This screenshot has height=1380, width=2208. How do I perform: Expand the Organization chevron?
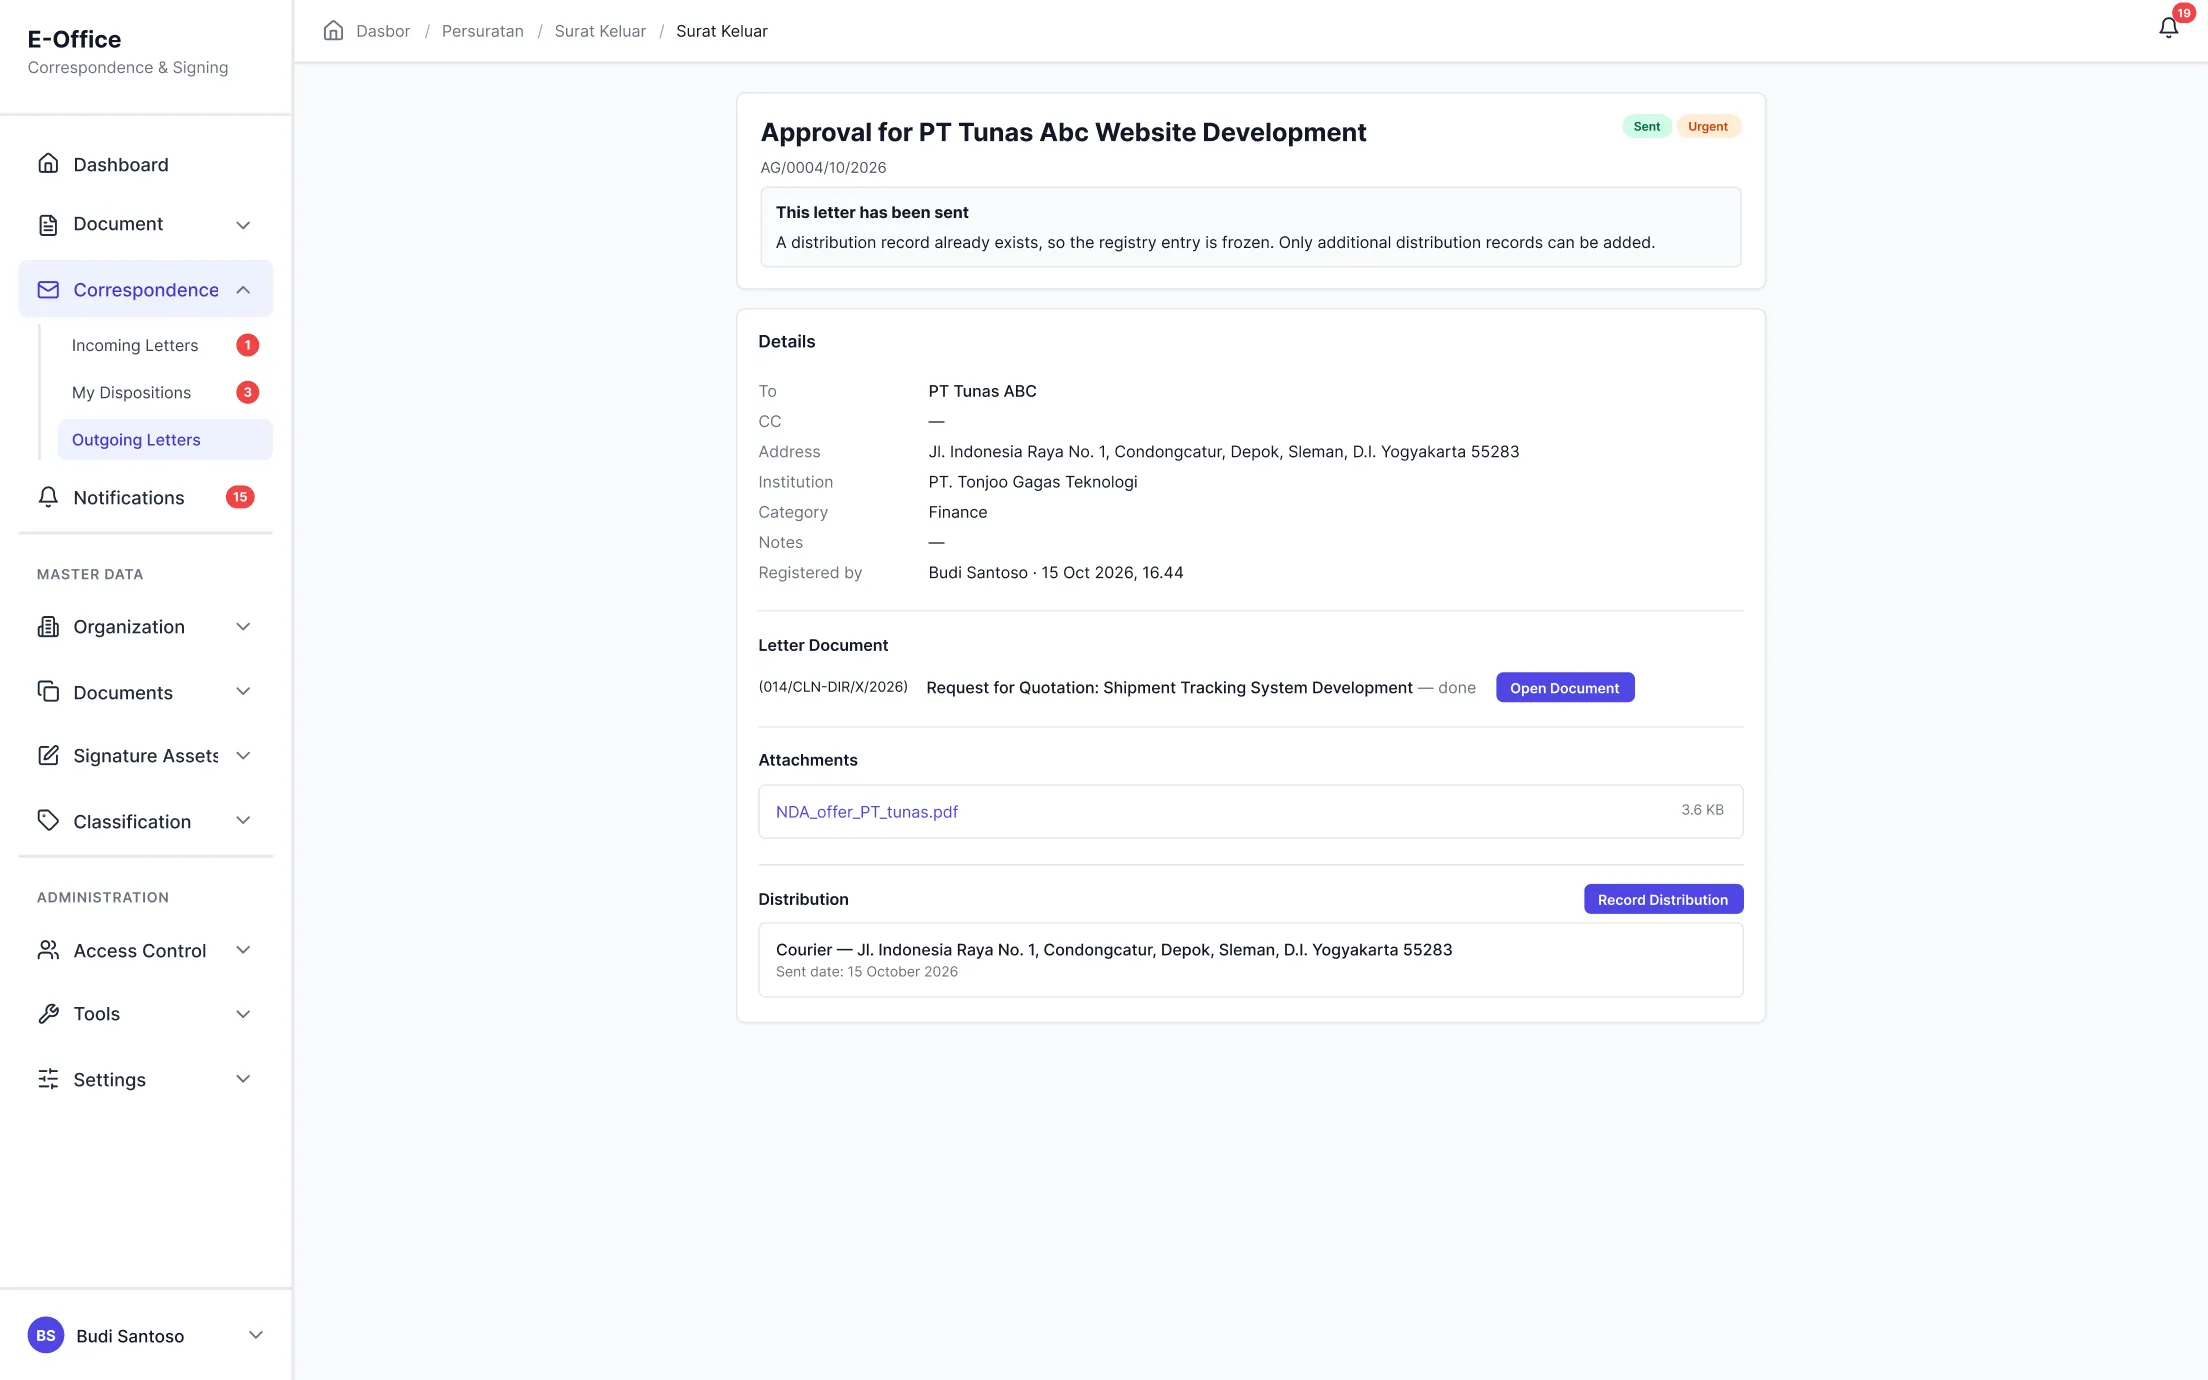pos(243,627)
